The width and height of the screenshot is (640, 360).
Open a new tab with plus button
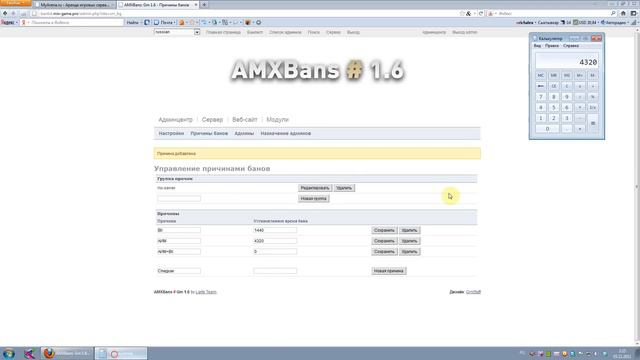click(204, 4)
